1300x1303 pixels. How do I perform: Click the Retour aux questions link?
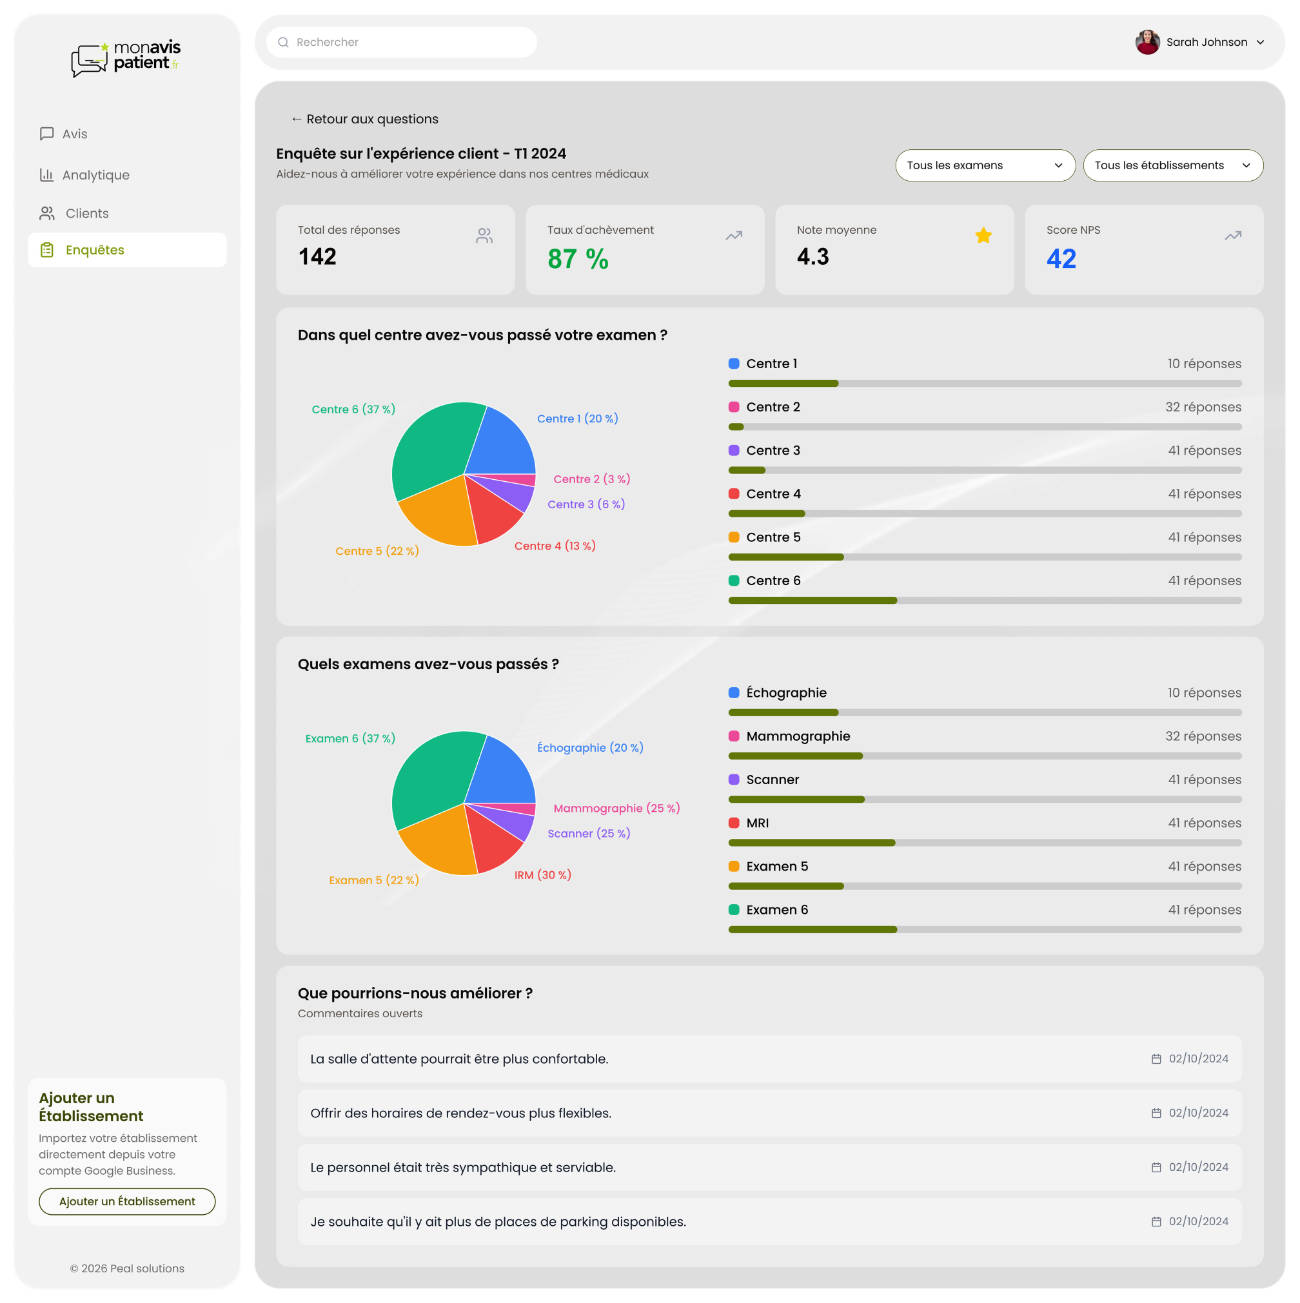(365, 118)
